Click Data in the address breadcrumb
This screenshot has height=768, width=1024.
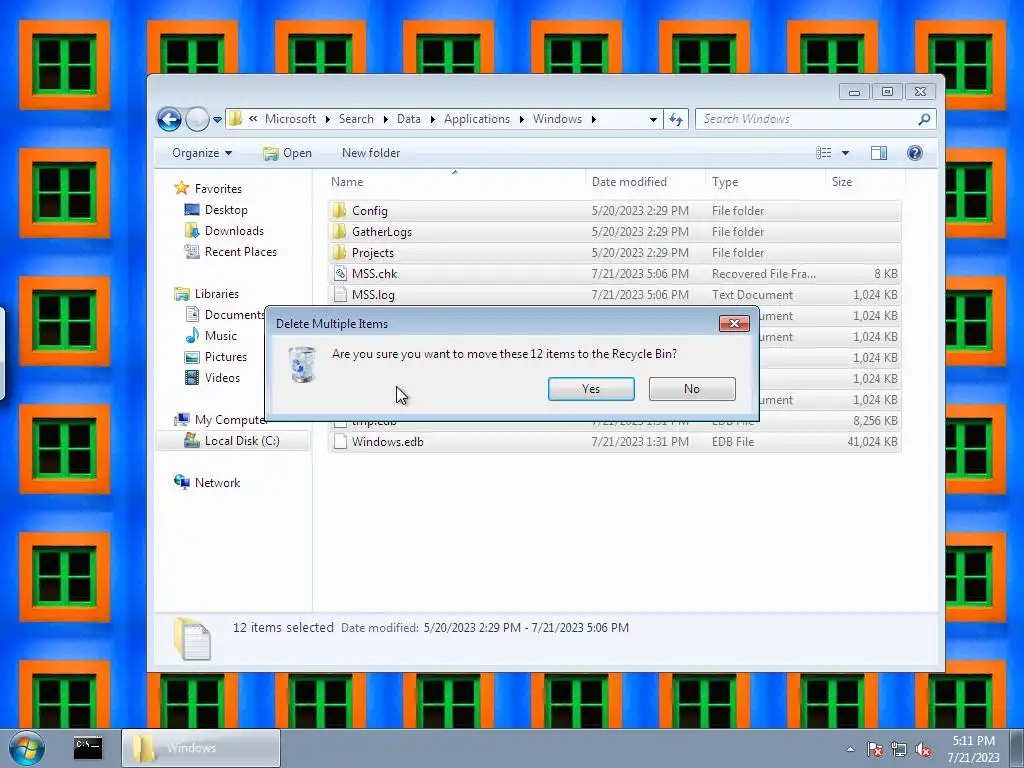pyautogui.click(x=409, y=119)
